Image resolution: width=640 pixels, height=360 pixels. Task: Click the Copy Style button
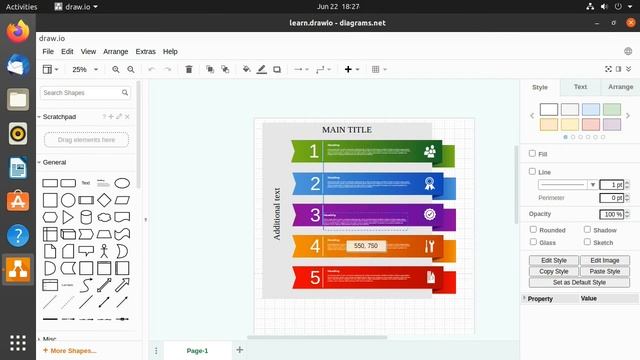554,271
